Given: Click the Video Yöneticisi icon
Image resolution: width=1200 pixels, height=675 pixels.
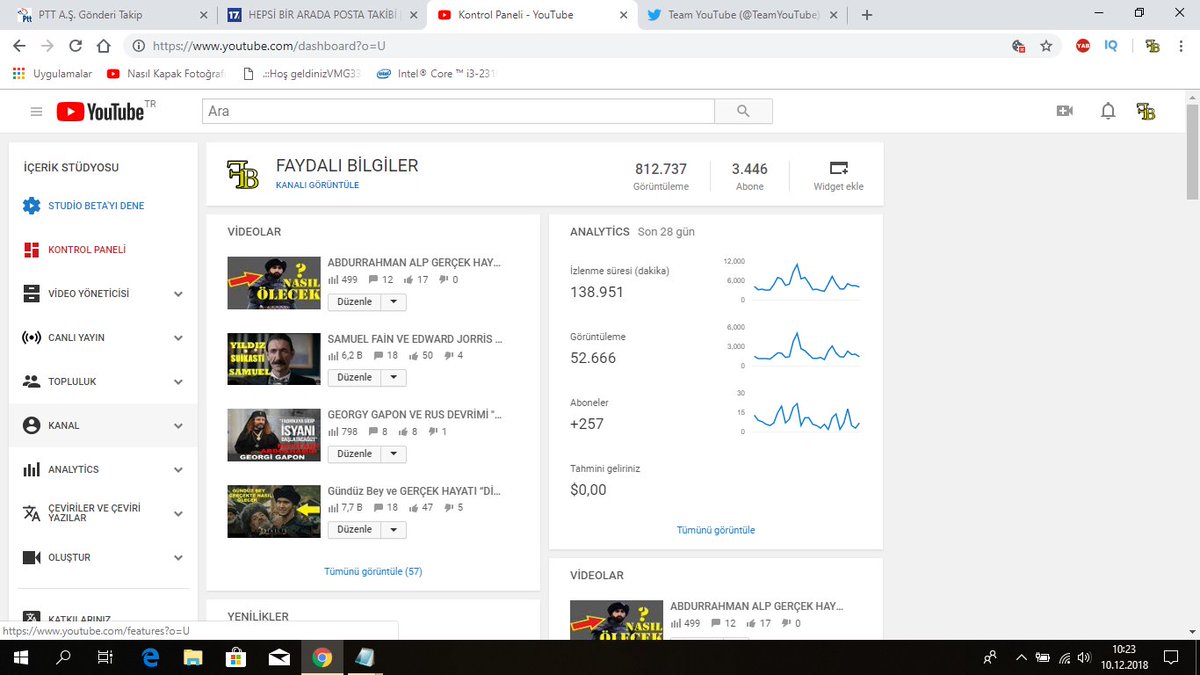Looking at the screenshot, I should click(31, 294).
